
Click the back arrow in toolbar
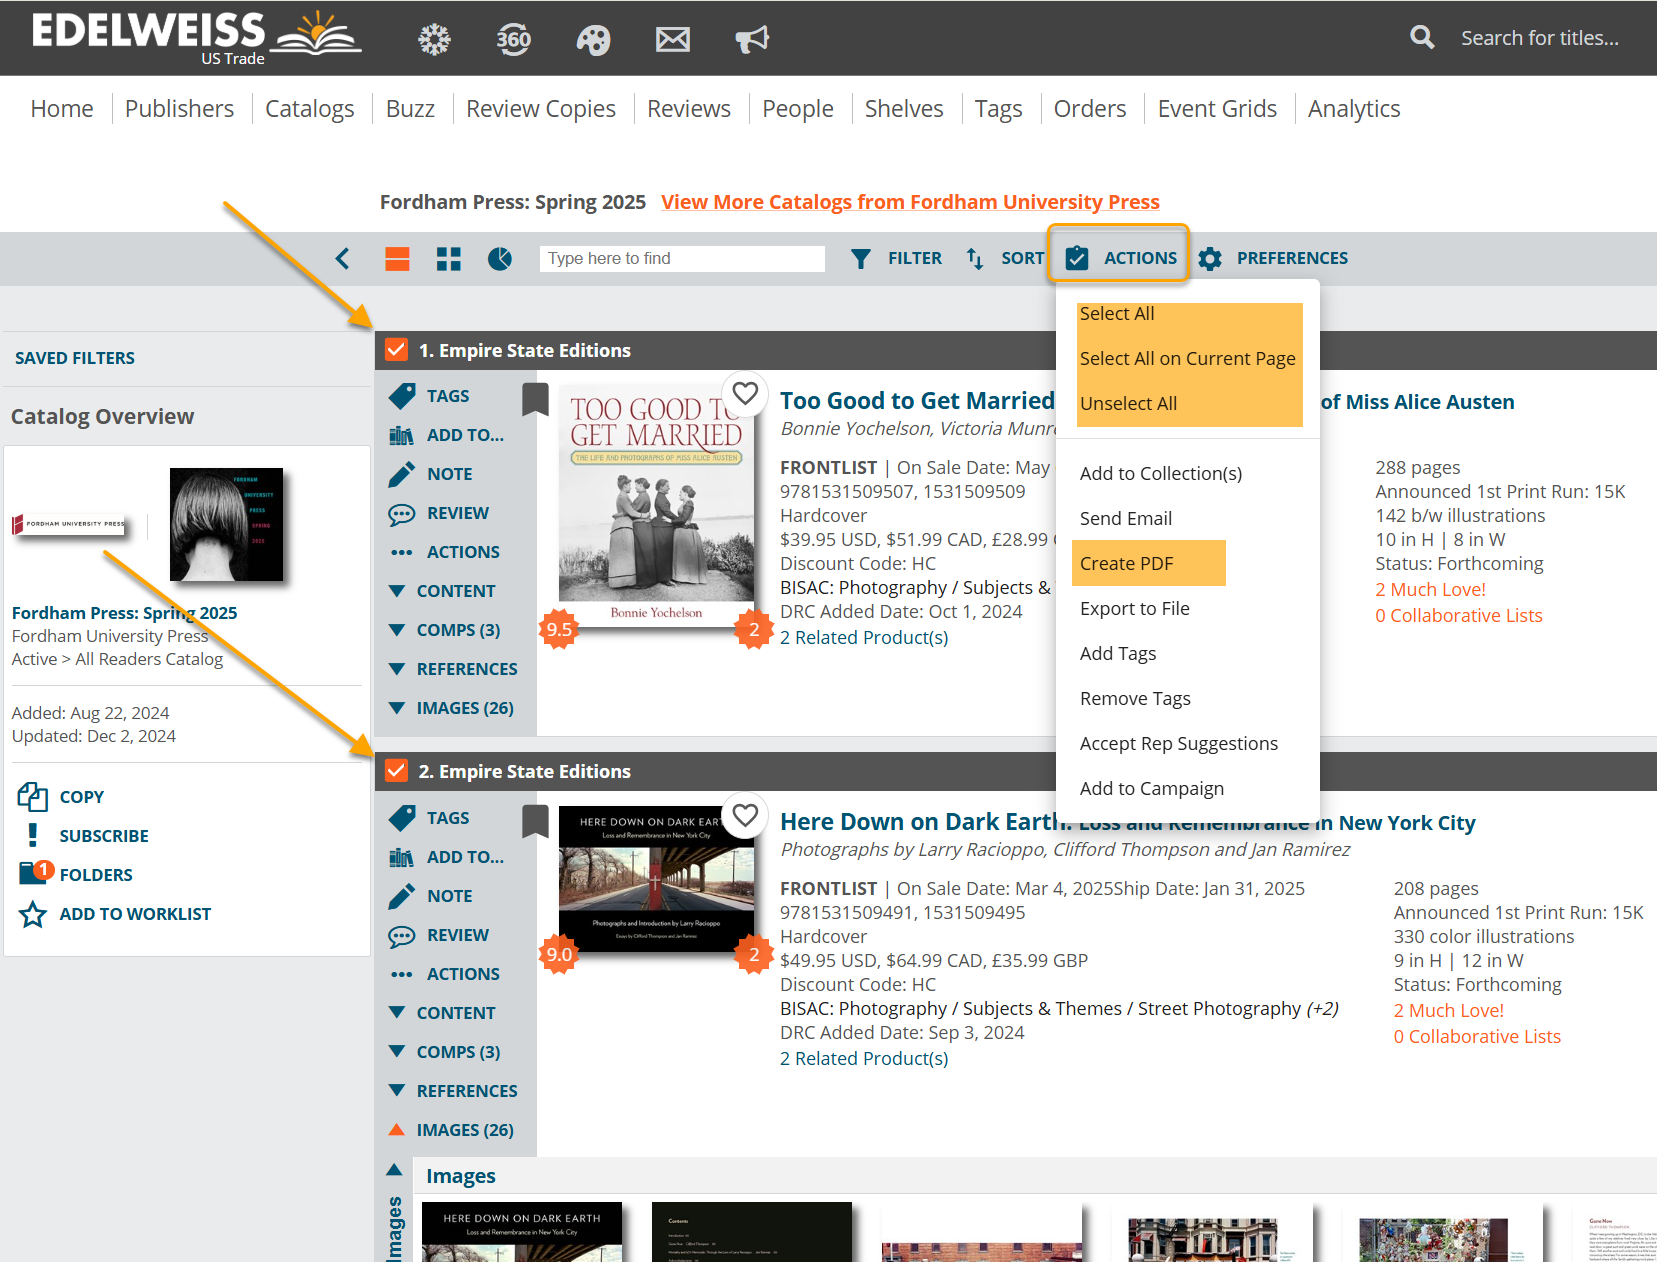(343, 259)
